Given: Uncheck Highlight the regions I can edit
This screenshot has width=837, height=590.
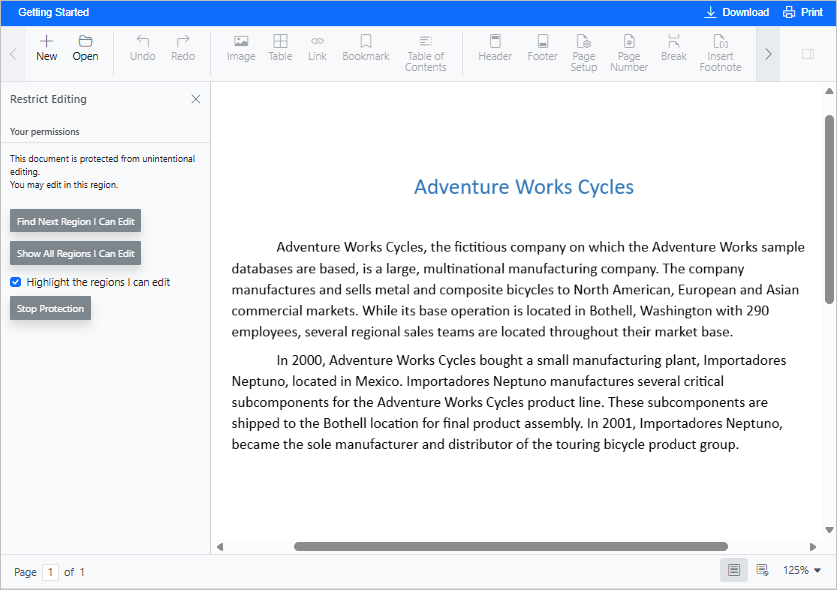Looking at the screenshot, I should [x=15, y=282].
